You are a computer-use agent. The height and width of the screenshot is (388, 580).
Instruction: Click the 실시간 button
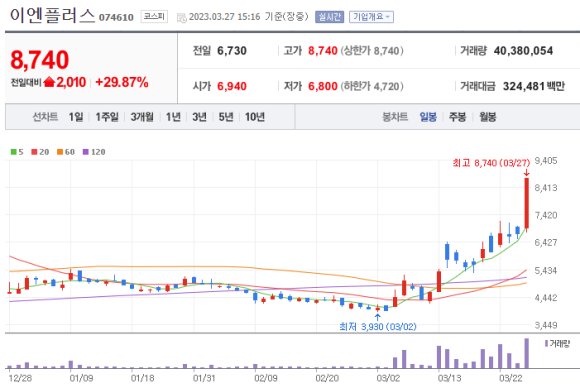[x=329, y=17]
